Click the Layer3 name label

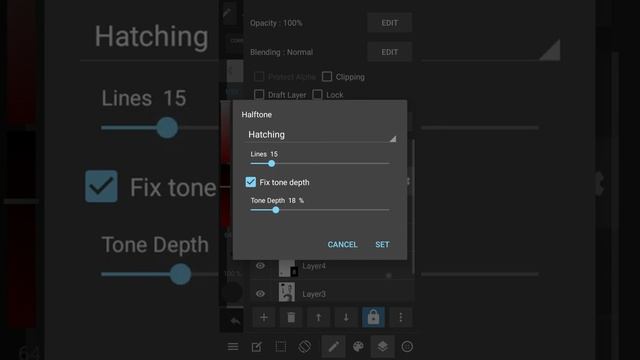[314, 294]
